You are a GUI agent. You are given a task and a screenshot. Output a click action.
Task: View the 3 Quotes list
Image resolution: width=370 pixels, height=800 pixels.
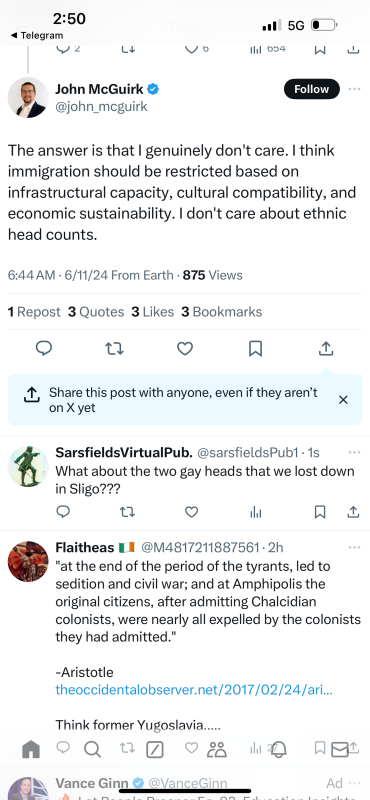pyautogui.click(x=96, y=312)
